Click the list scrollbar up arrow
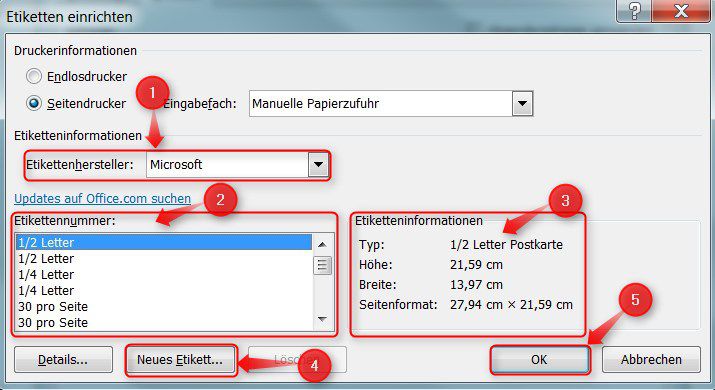Screen dimensions: 715x390 (322, 244)
